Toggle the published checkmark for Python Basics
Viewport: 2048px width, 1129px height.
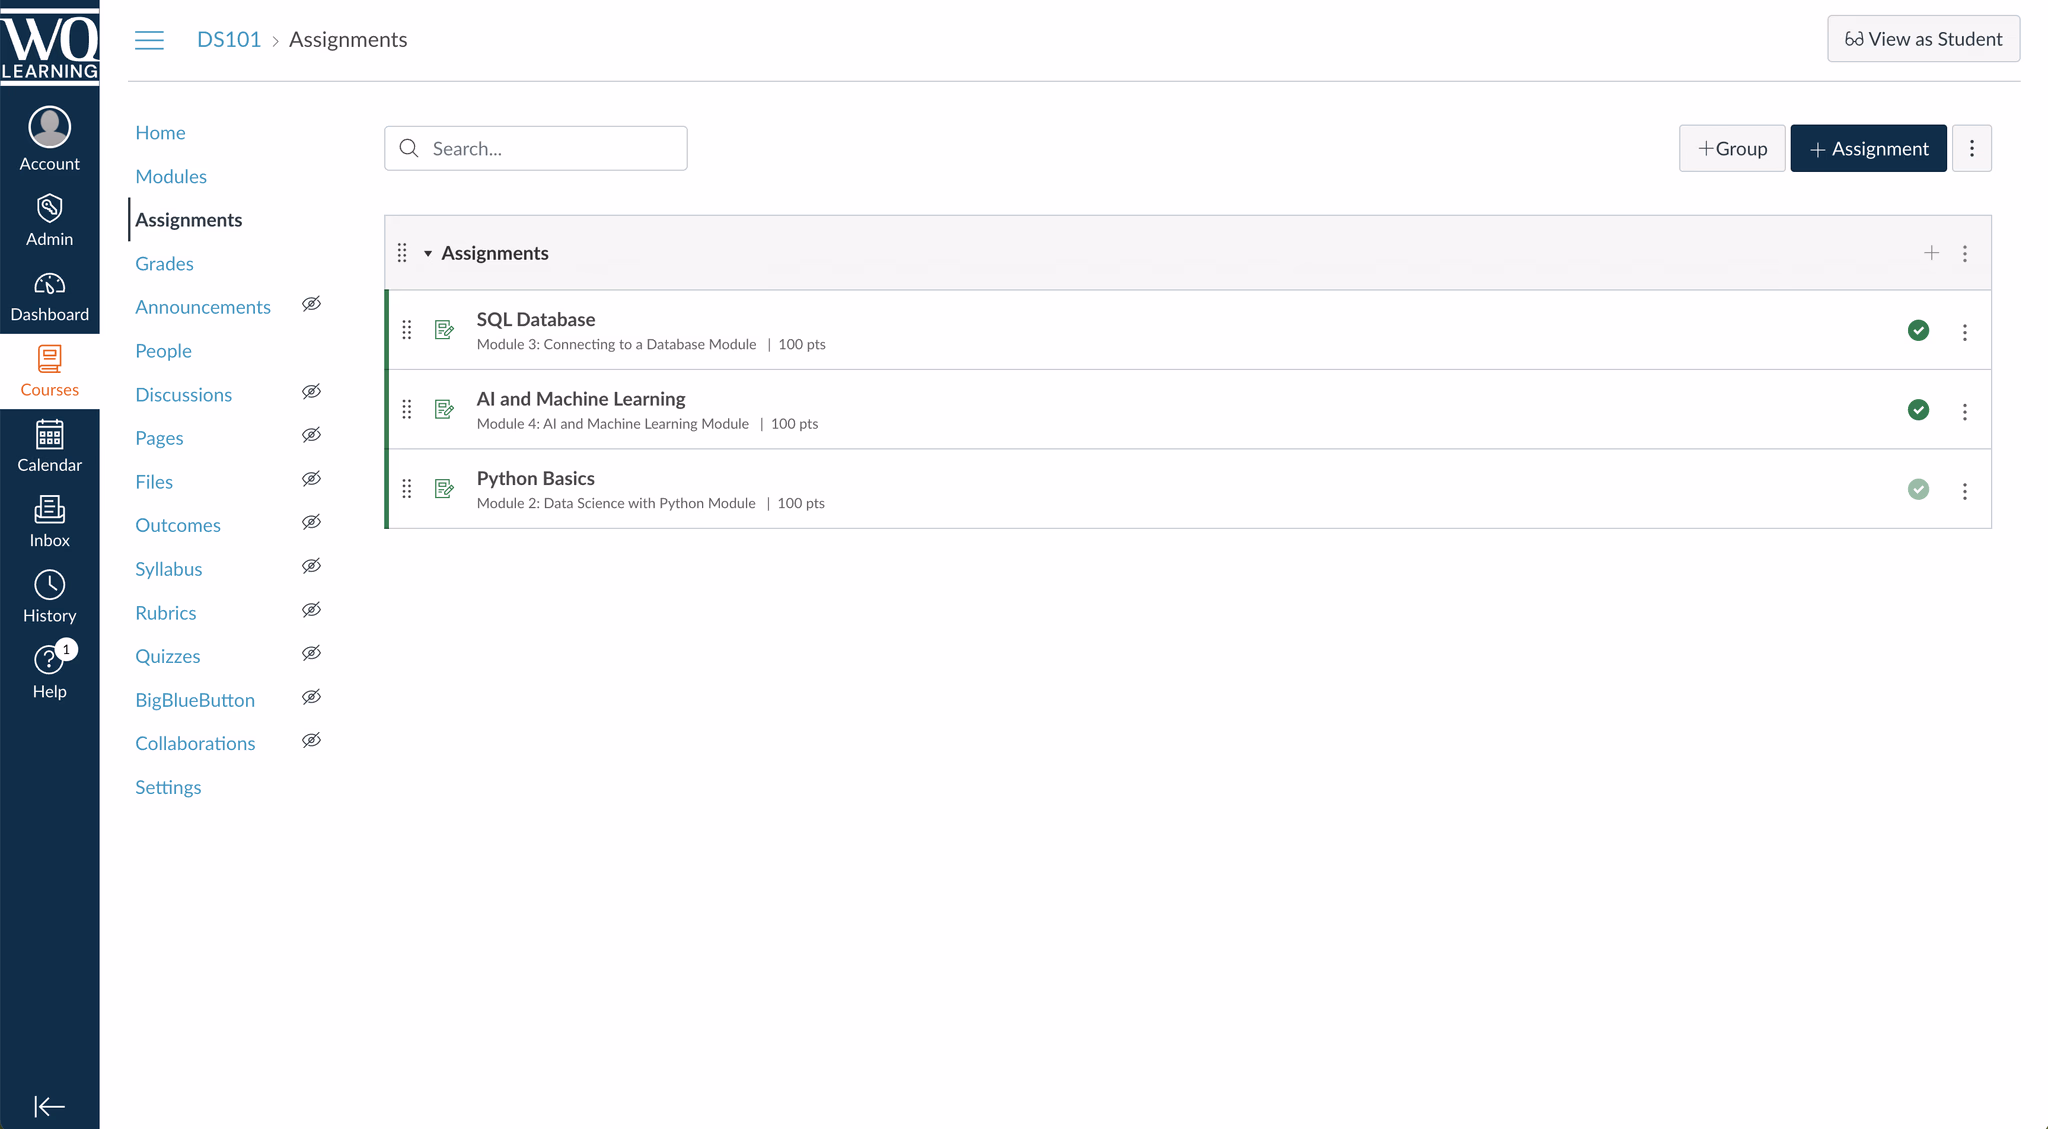point(1918,489)
